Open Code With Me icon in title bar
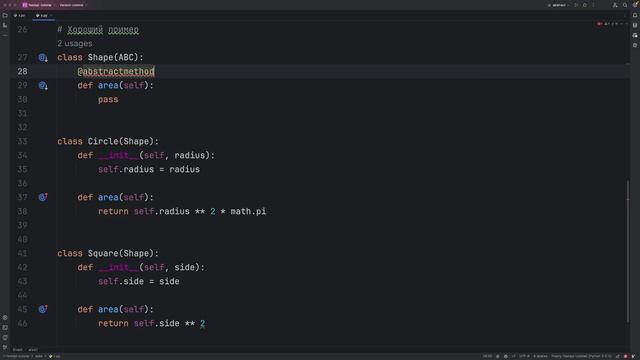 tap(615, 5)
